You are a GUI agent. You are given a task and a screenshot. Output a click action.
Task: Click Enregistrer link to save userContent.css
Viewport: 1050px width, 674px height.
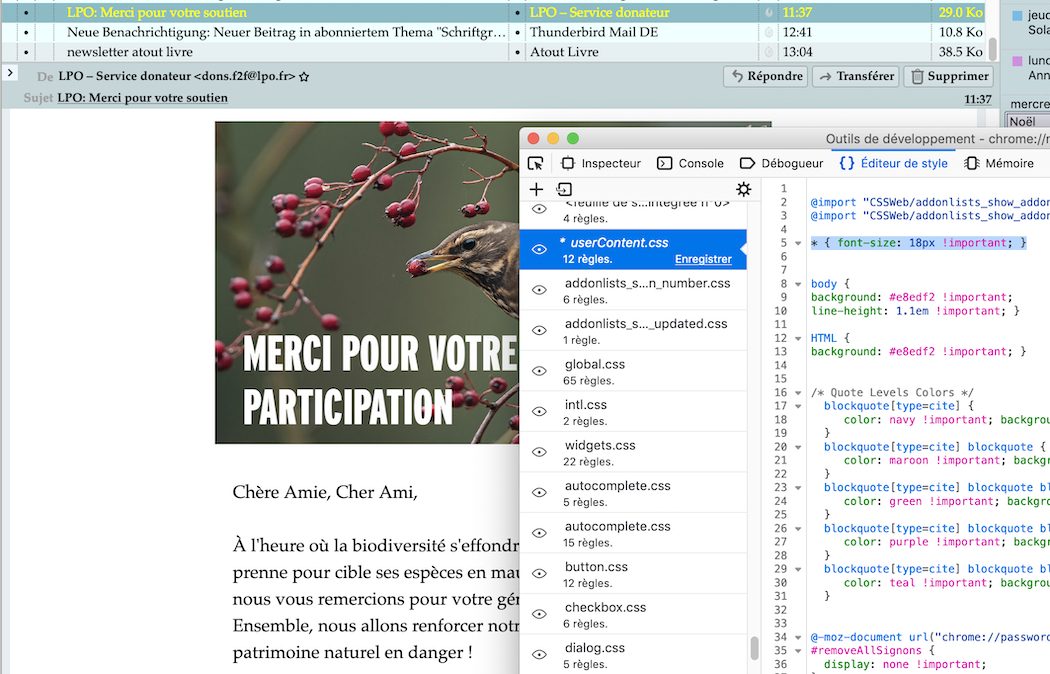click(x=703, y=259)
